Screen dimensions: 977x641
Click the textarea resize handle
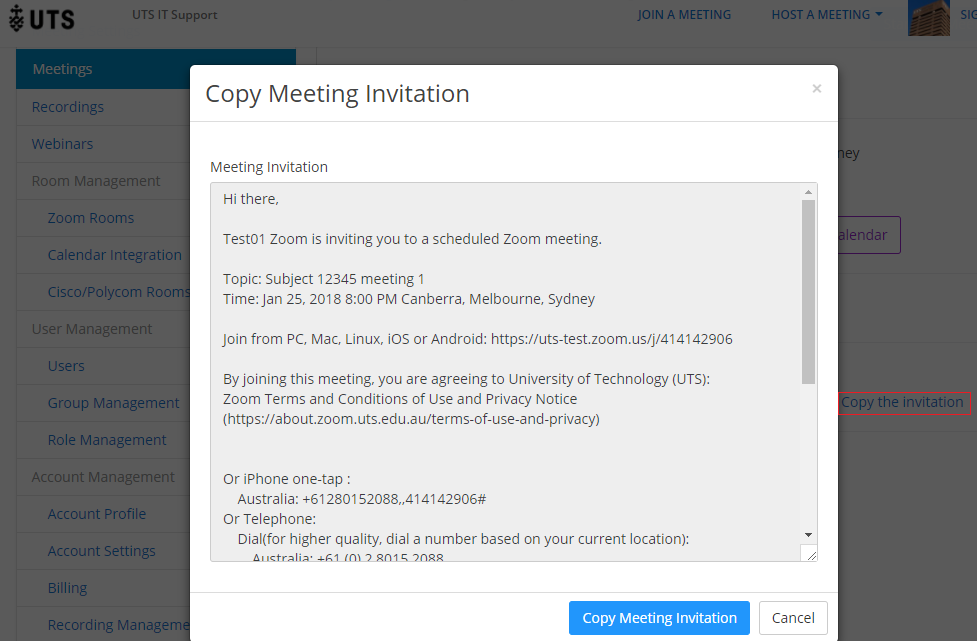click(x=809, y=554)
